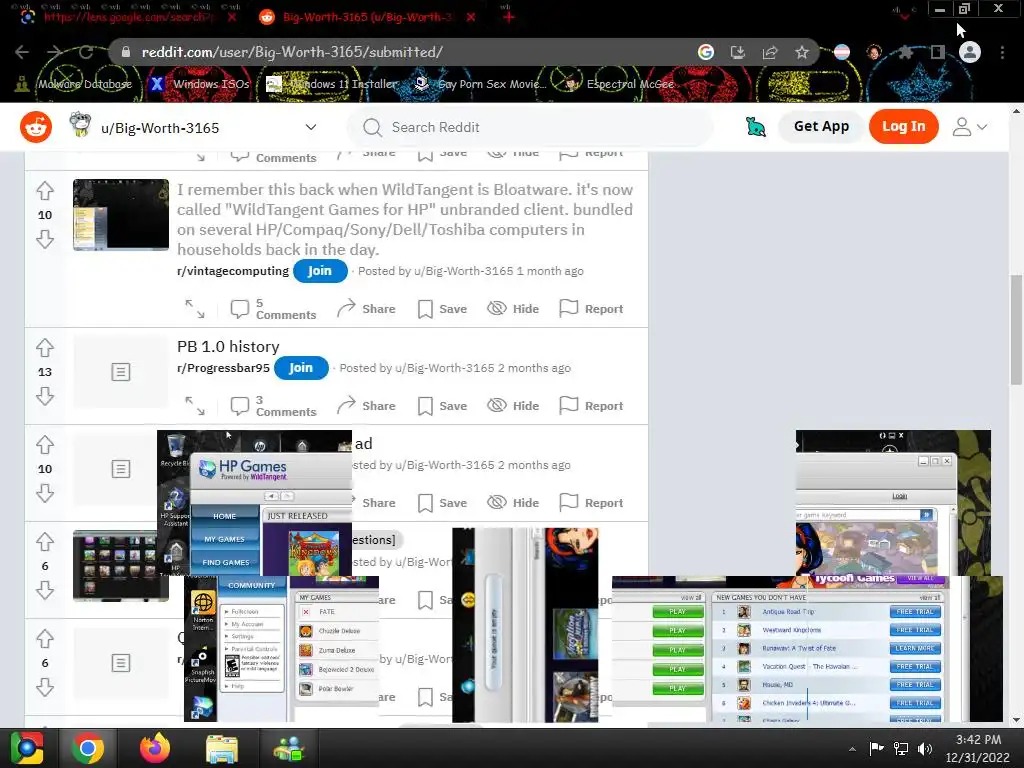The height and width of the screenshot is (768, 1024).
Task: Open File Explorer from the taskbar
Action: (221, 748)
